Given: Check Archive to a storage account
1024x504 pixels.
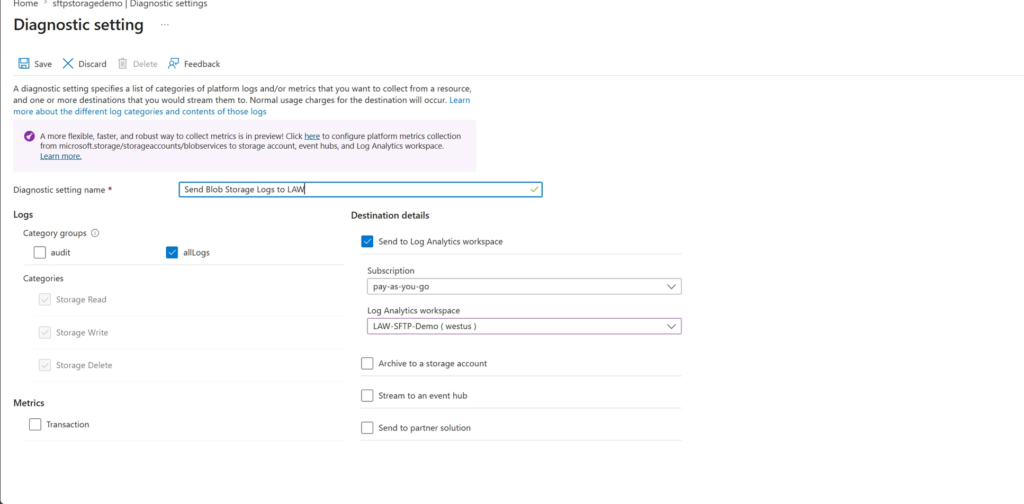Looking at the screenshot, I should 367,364.
